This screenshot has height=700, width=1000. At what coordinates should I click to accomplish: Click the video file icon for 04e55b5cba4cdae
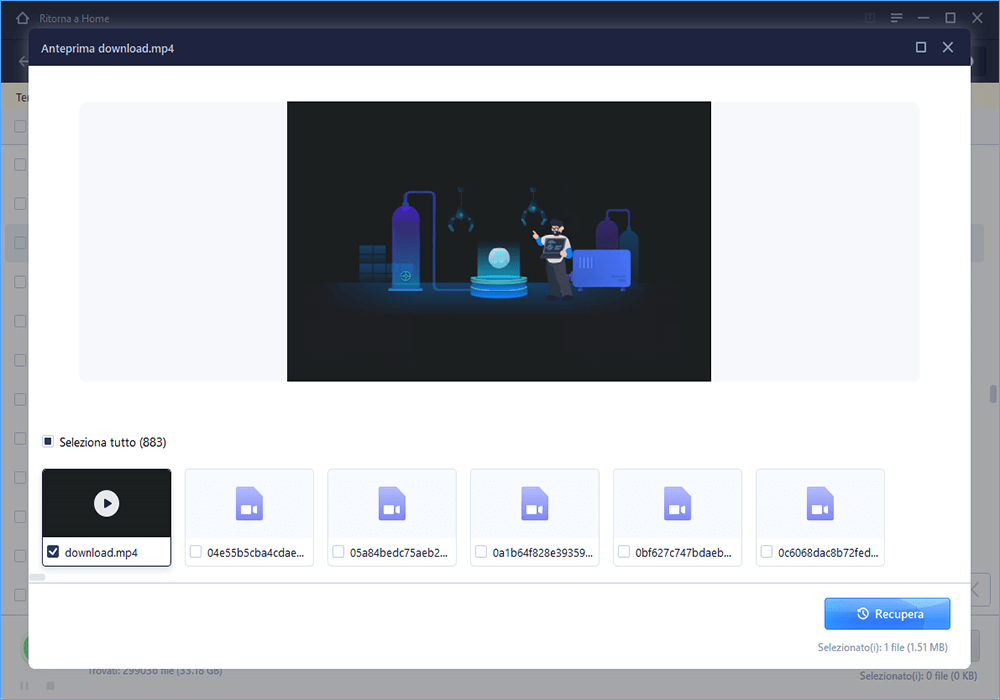249,504
